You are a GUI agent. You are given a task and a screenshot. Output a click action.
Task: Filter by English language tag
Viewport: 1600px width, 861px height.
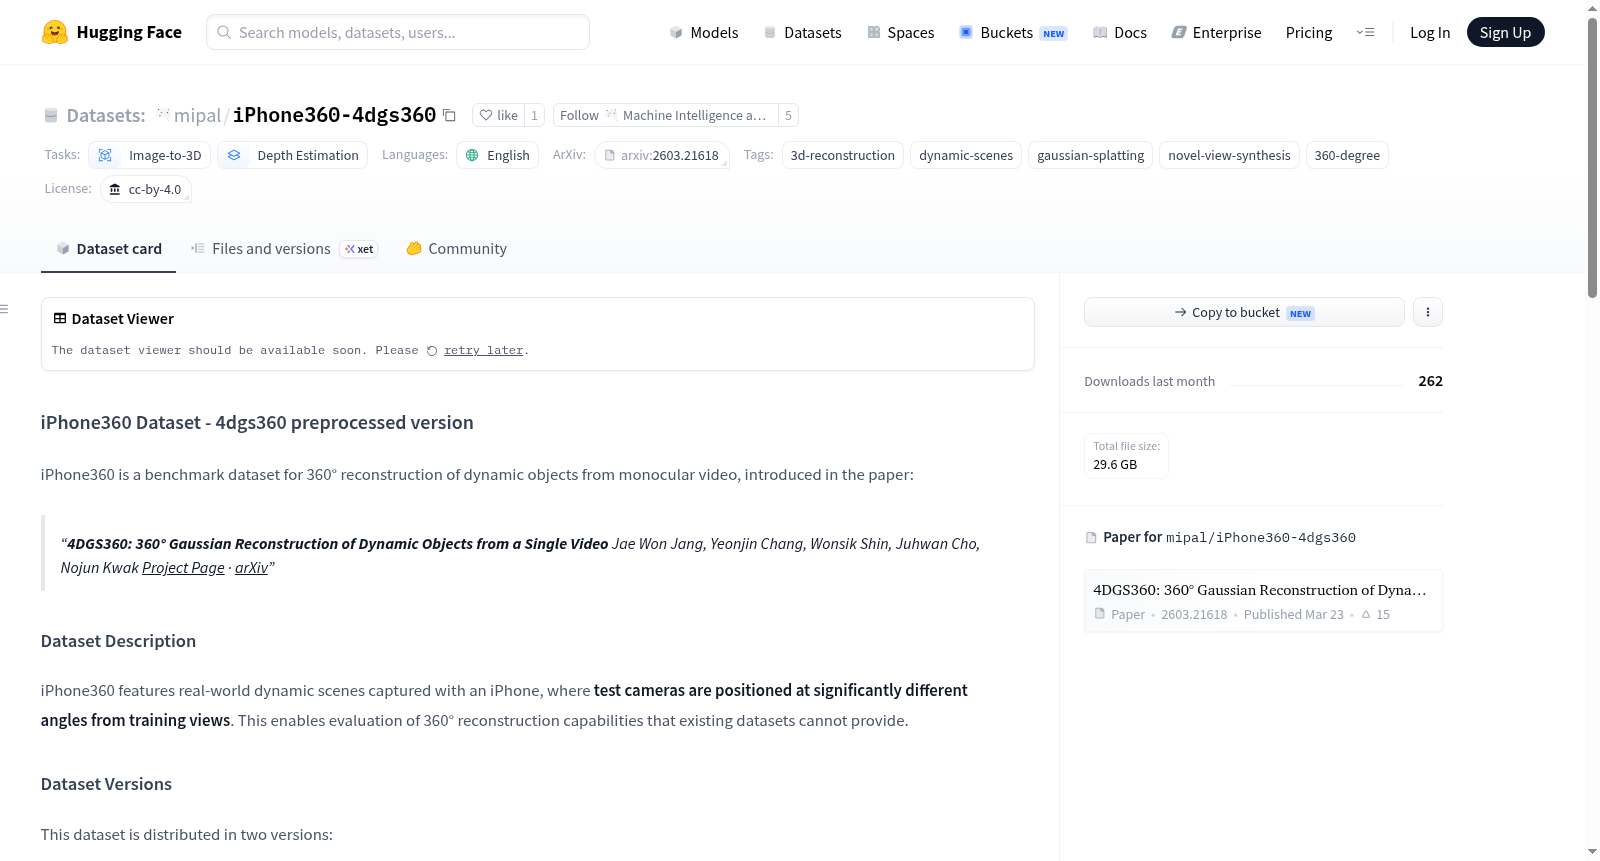(x=498, y=155)
